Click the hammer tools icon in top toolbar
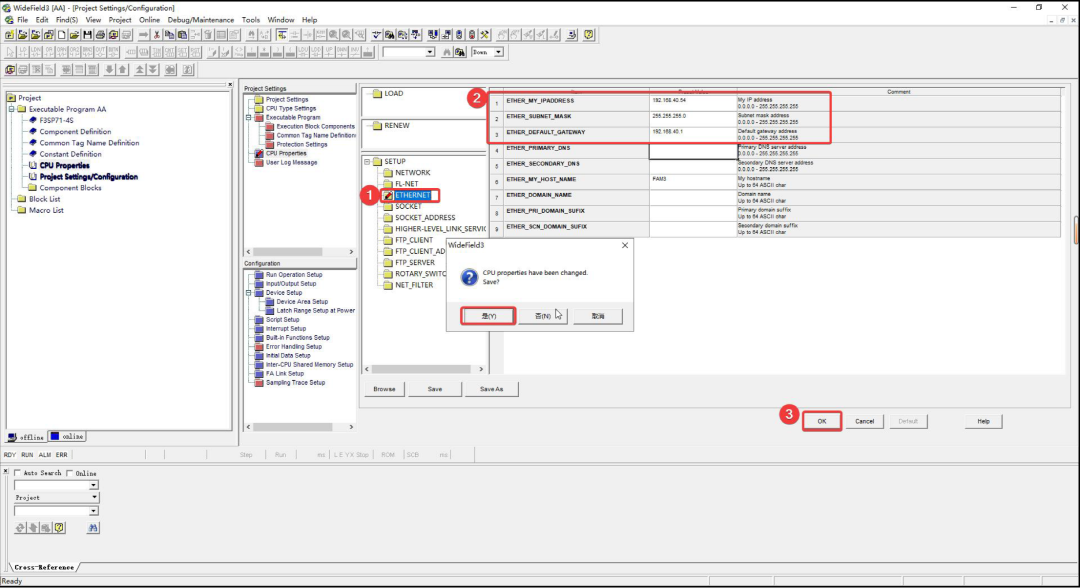1080x588 pixels. coord(485,34)
